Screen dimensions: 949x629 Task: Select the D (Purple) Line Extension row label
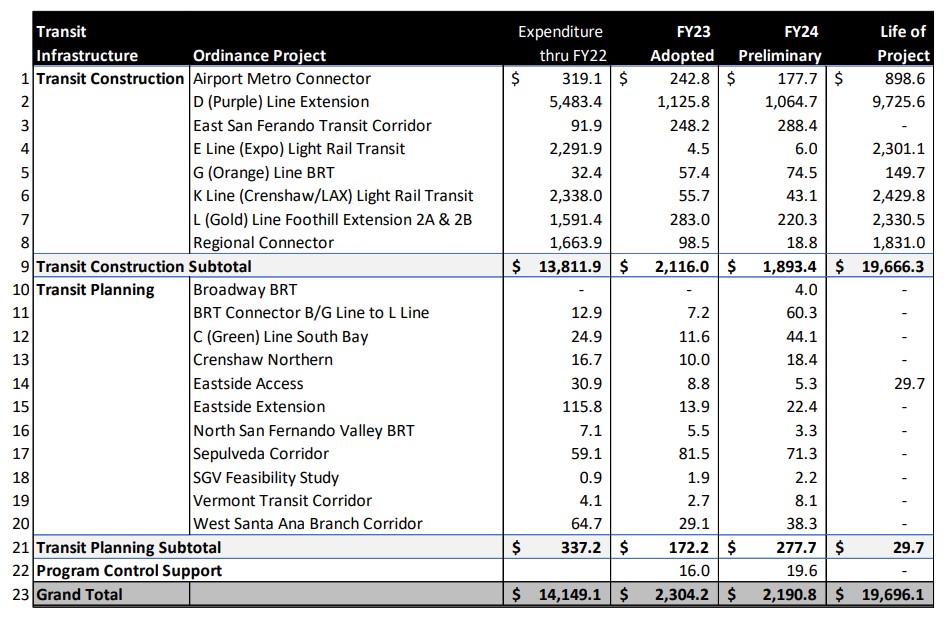pos(281,102)
